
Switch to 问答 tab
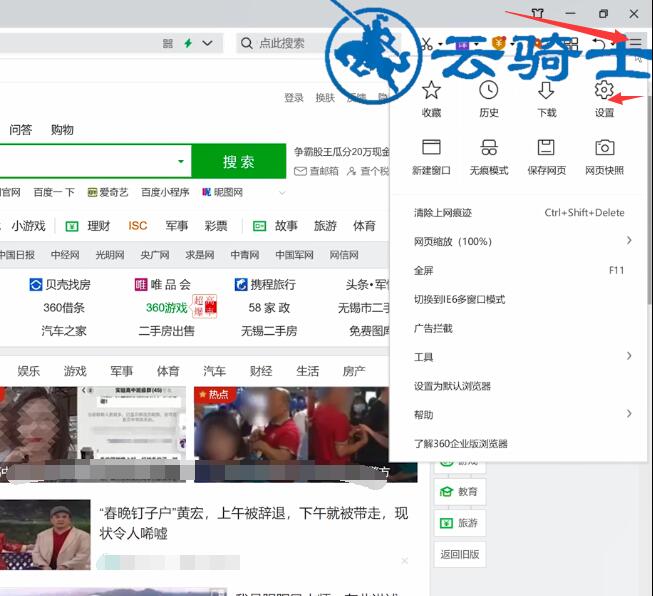pos(20,130)
